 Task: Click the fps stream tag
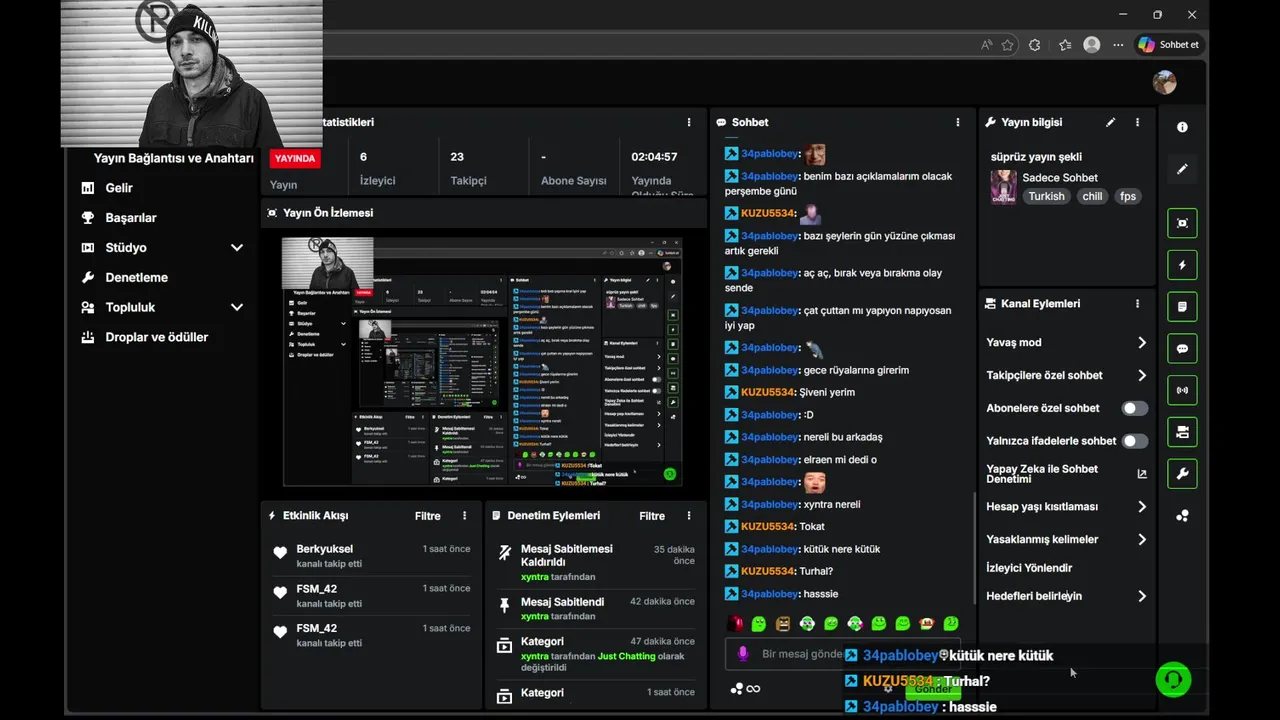(1128, 196)
